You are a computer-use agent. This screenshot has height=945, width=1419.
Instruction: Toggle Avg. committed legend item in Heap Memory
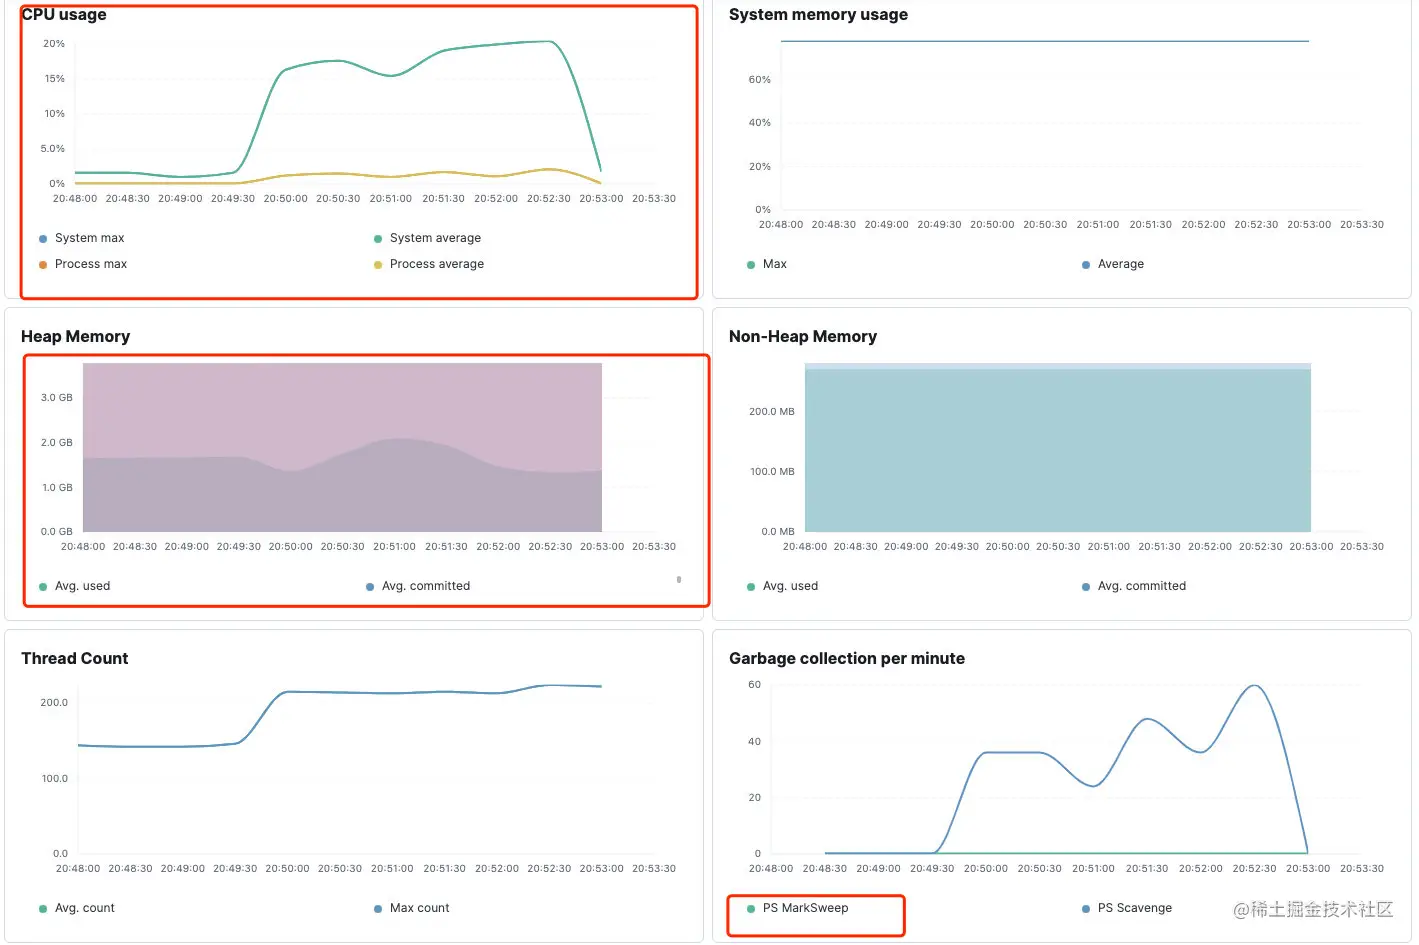pos(418,586)
